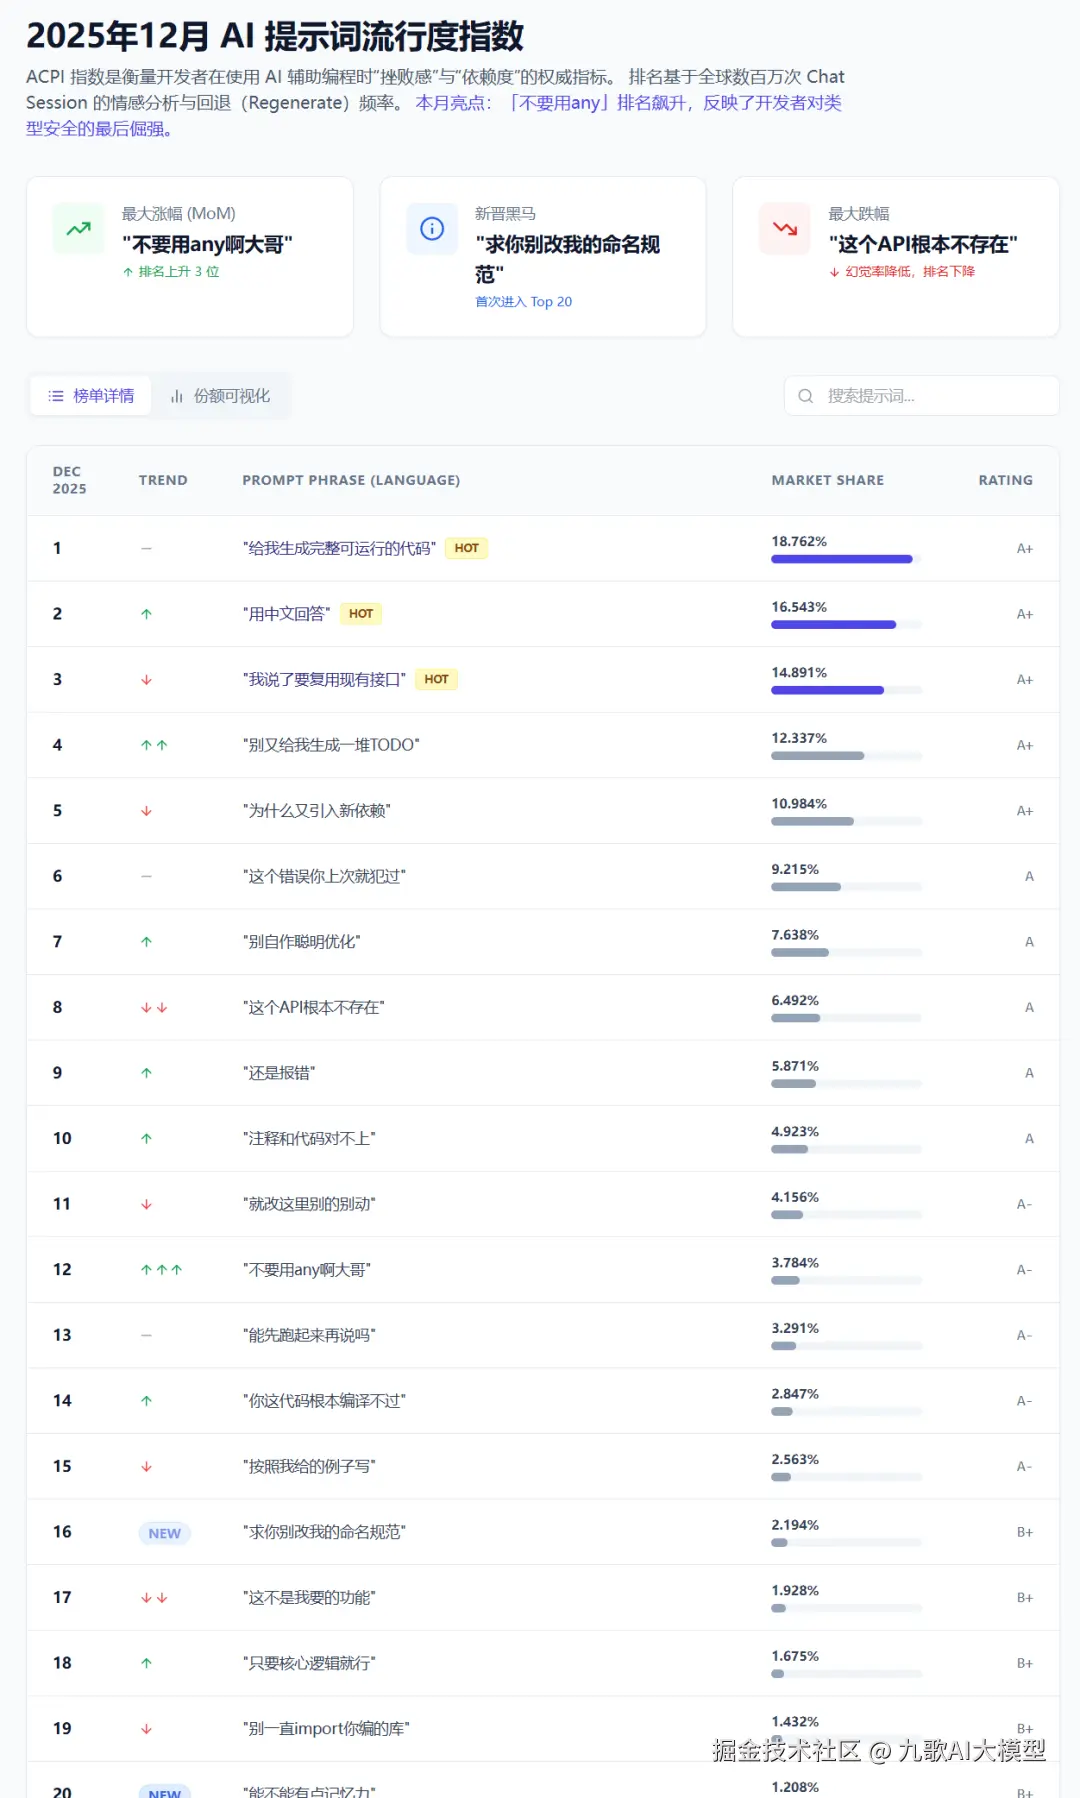Open the 份额可视化 tab

click(221, 396)
